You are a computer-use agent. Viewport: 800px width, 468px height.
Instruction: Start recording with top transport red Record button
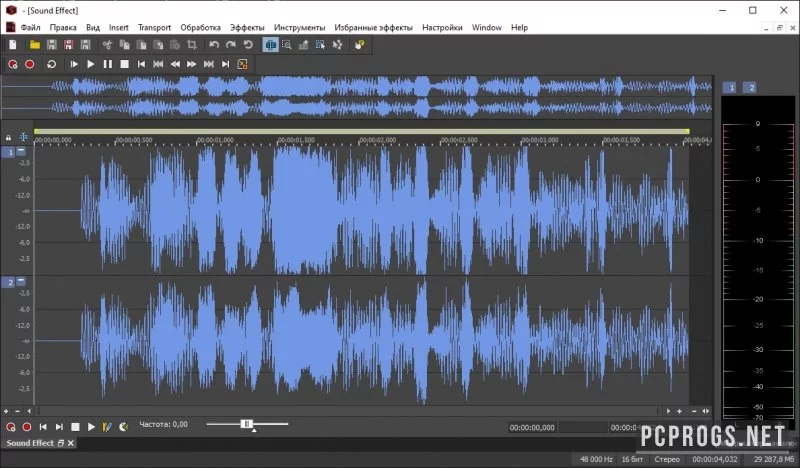(x=30, y=64)
